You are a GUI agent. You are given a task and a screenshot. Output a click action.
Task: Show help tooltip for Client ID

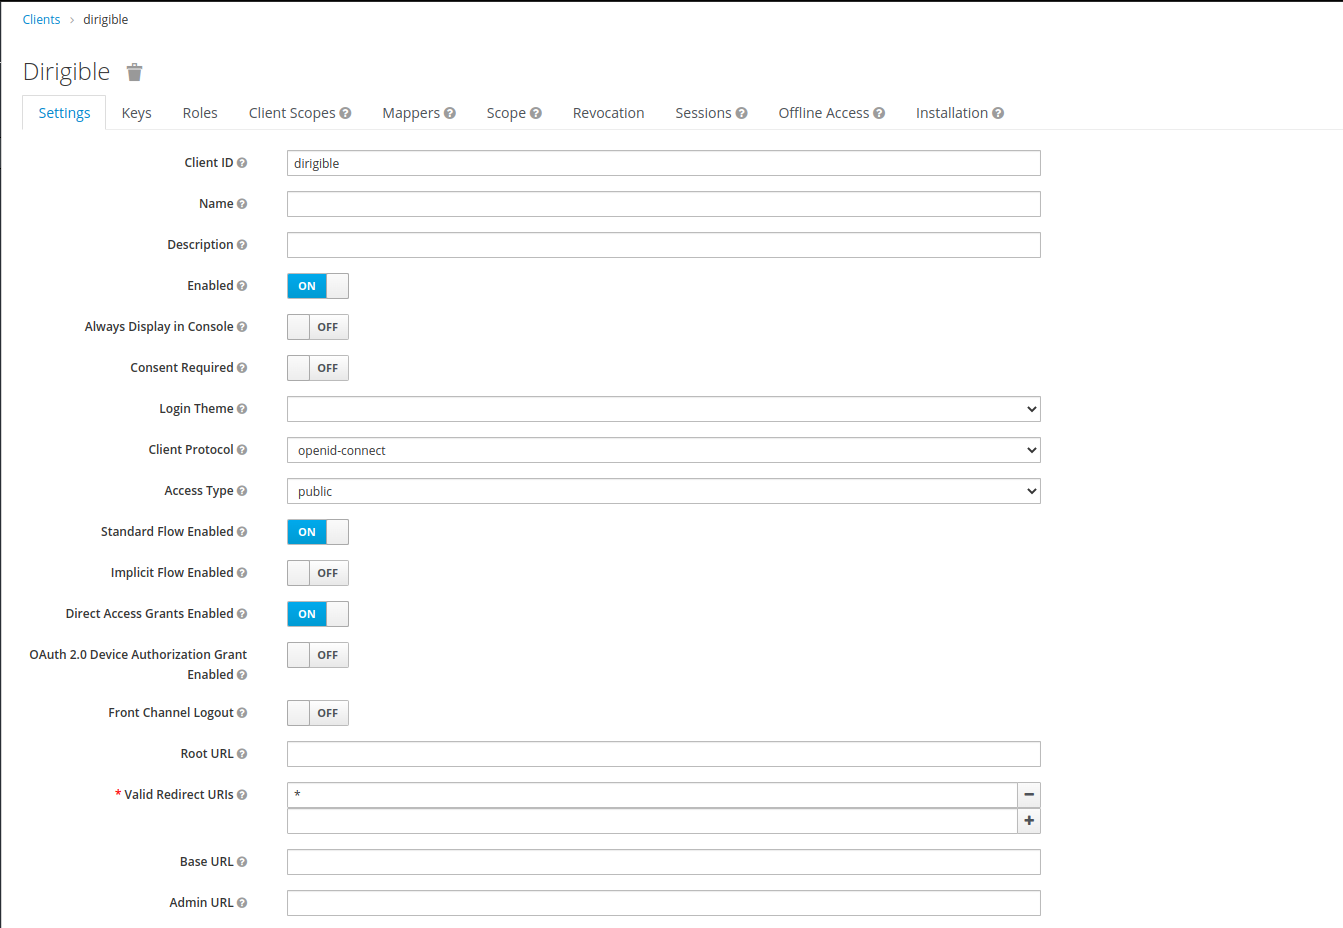[242, 163]
